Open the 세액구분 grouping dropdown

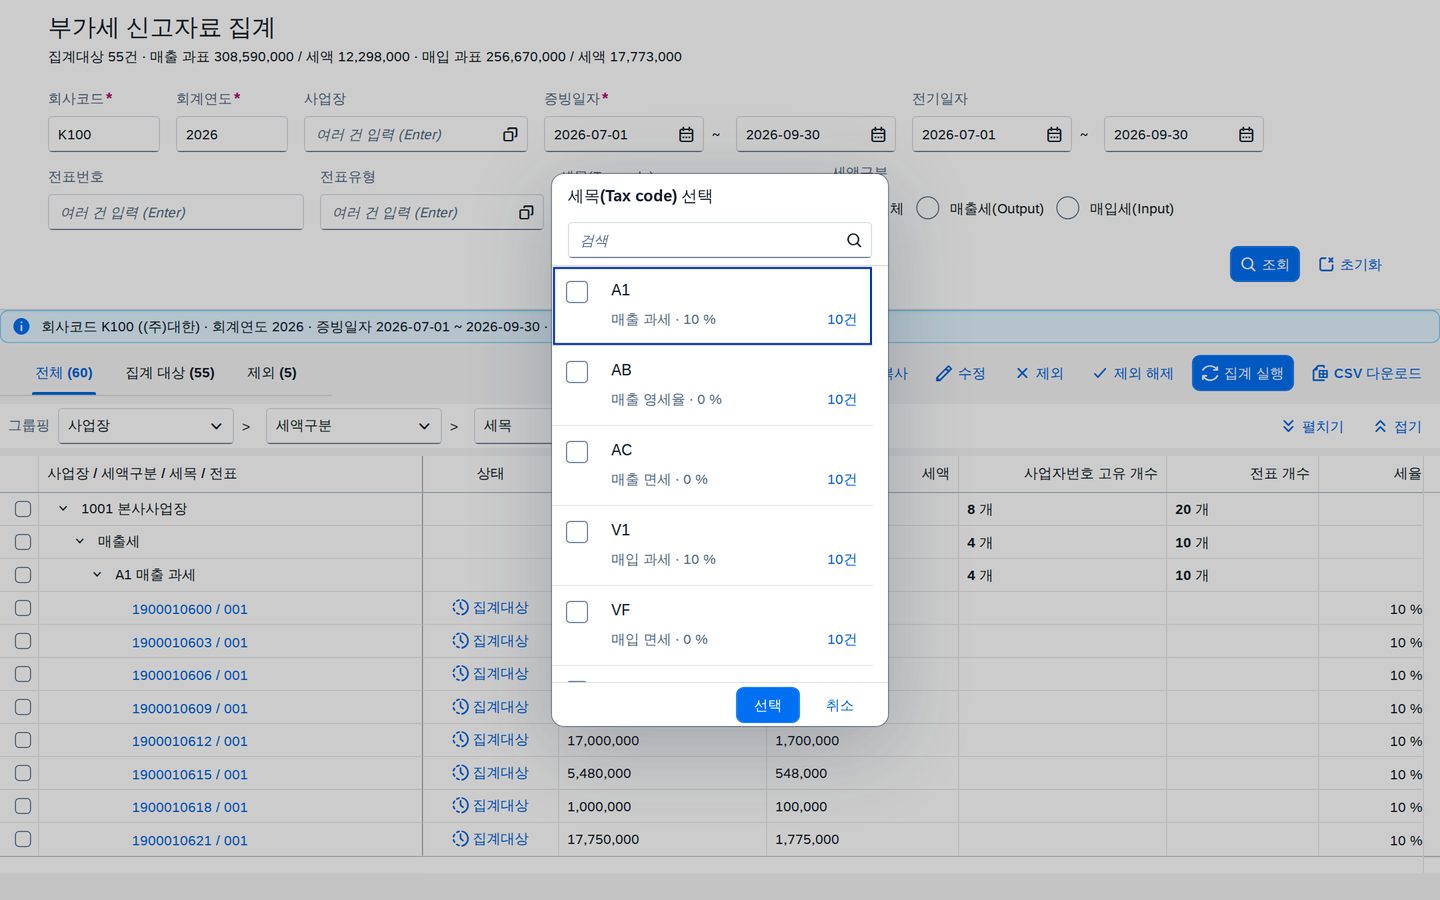[x=354, y=426]
